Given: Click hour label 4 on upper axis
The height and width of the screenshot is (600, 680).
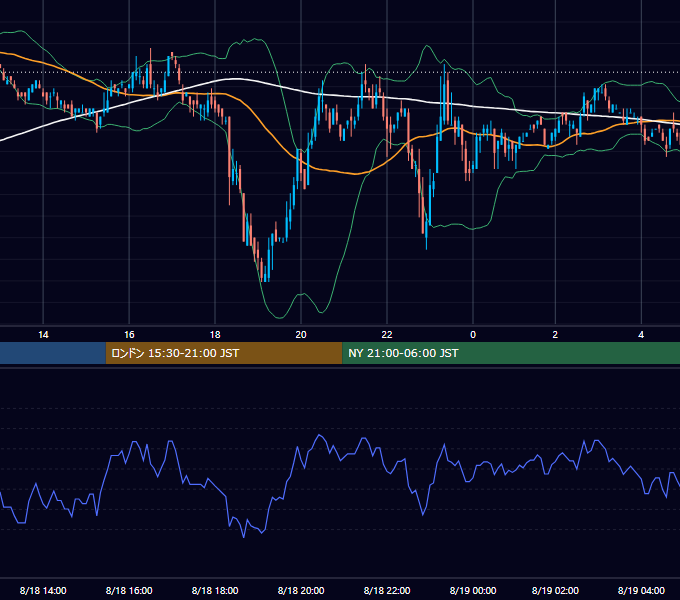Looking at the screenshot, I should (641, 335).
